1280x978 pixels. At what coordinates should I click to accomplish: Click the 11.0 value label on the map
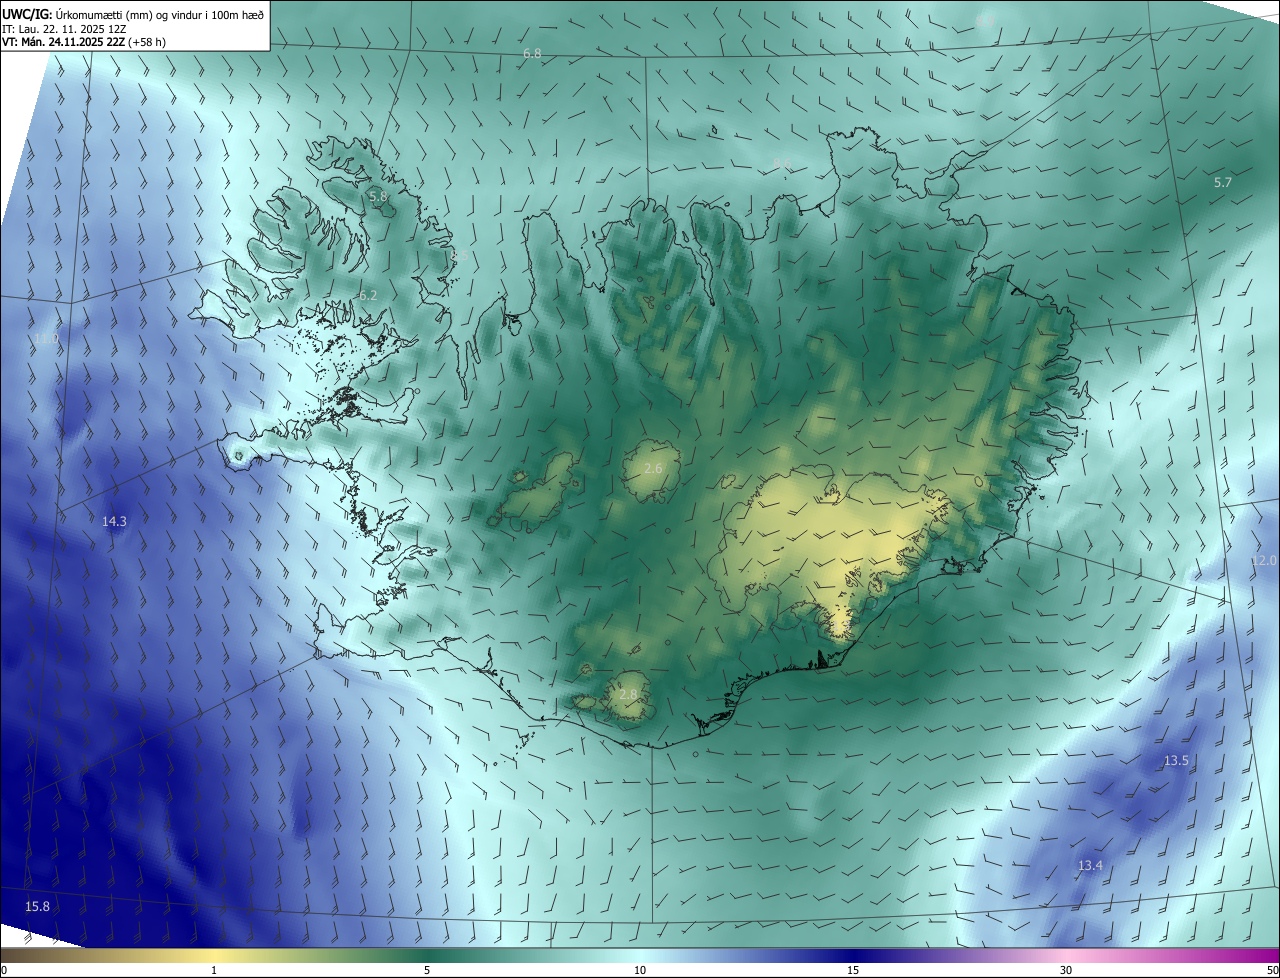(46, 339)
